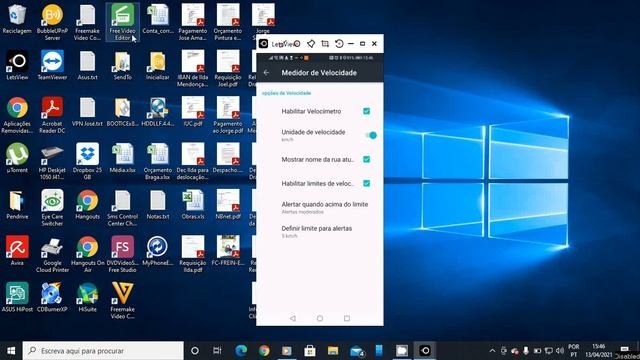Select Avira desktop icon
The image size is (640, 360).
(x=17, y=251)
